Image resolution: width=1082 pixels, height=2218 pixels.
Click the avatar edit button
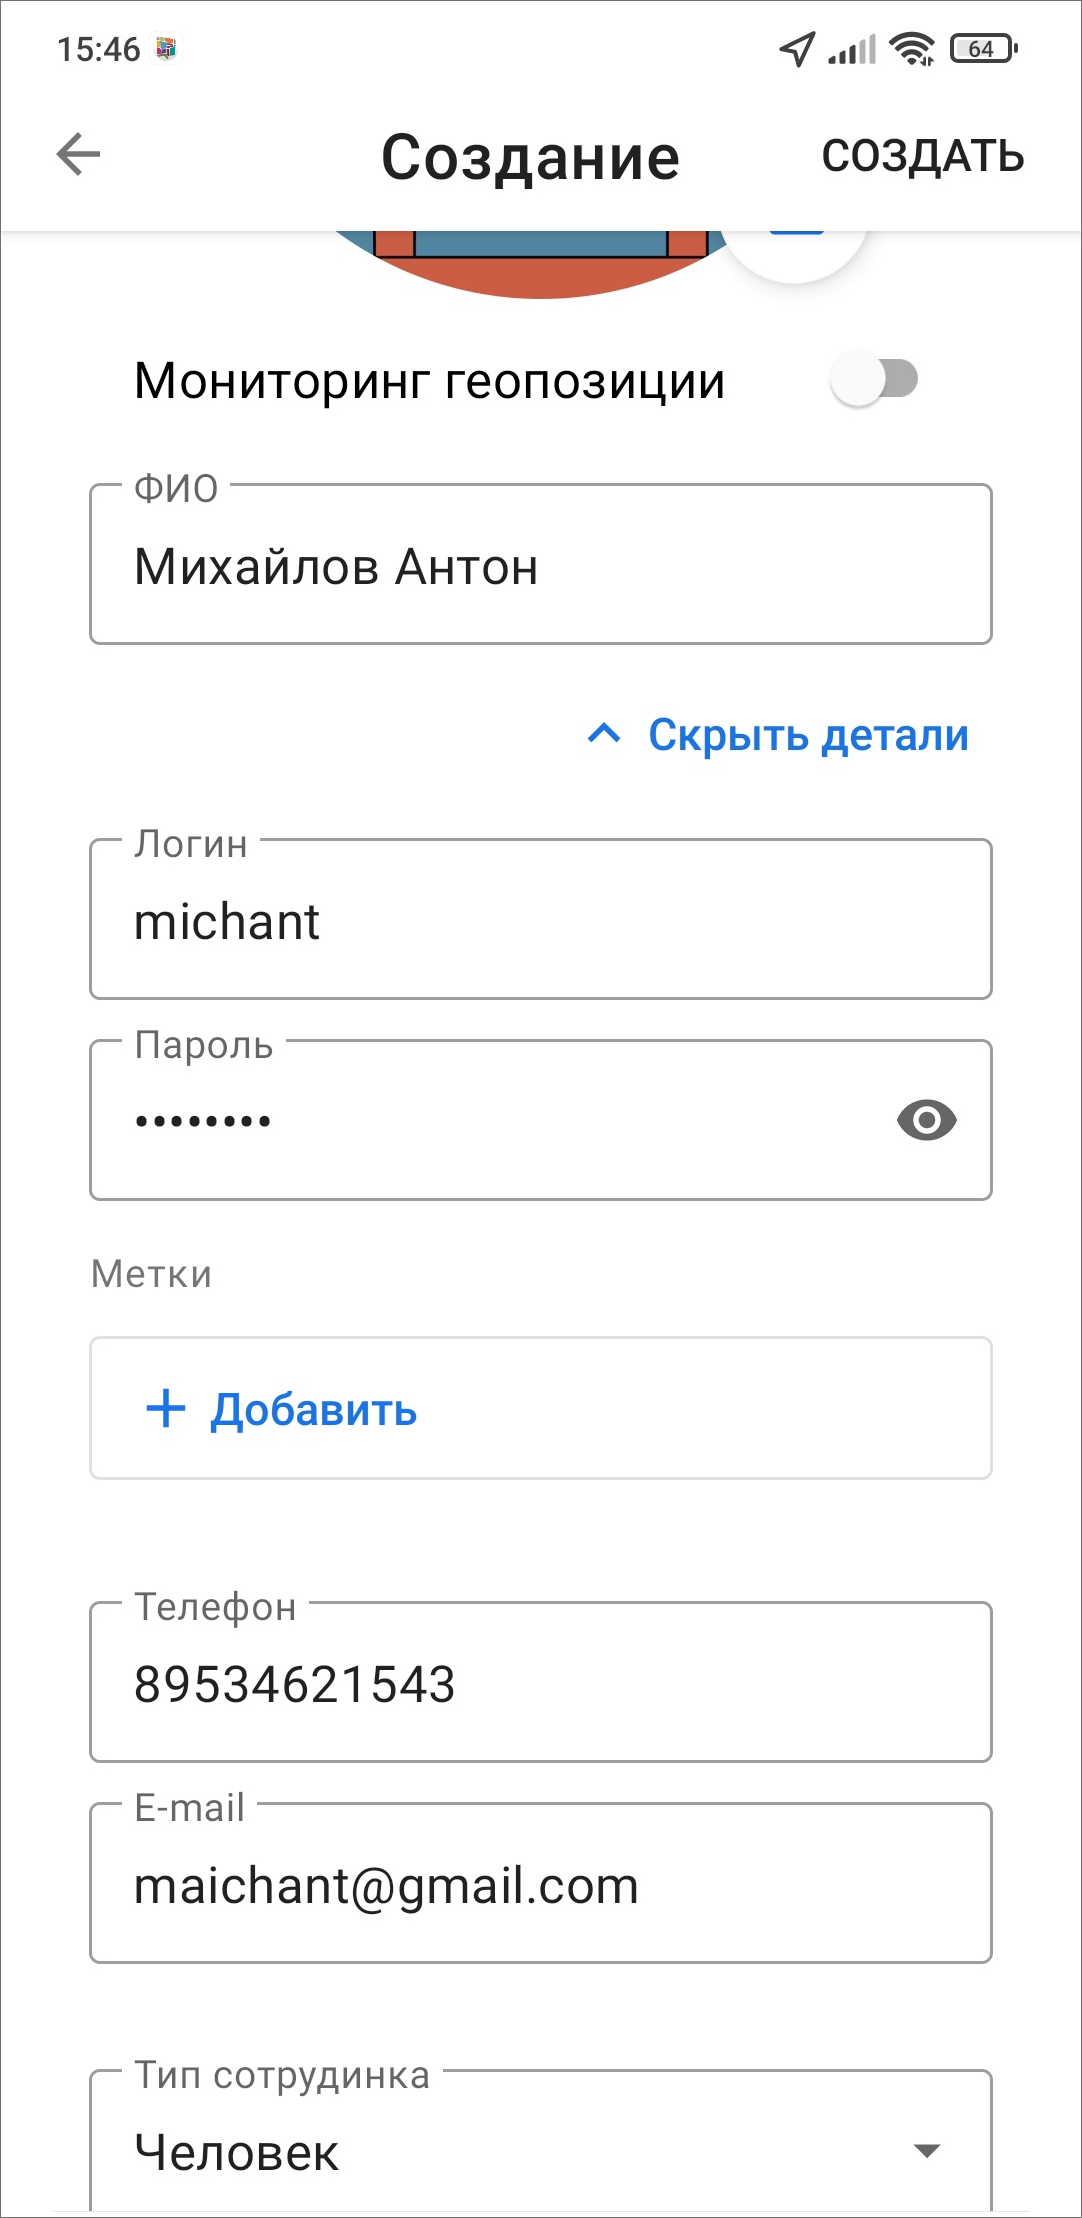point(796,248)
